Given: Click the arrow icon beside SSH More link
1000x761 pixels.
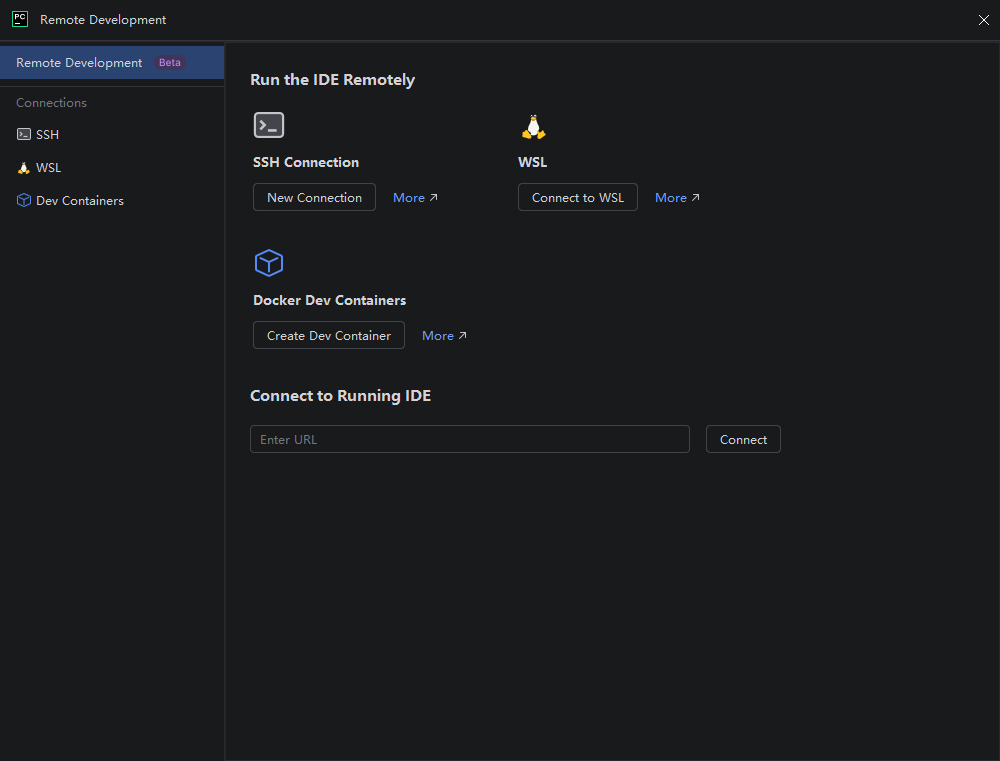Looking at the screenshot, I should 434,198.
